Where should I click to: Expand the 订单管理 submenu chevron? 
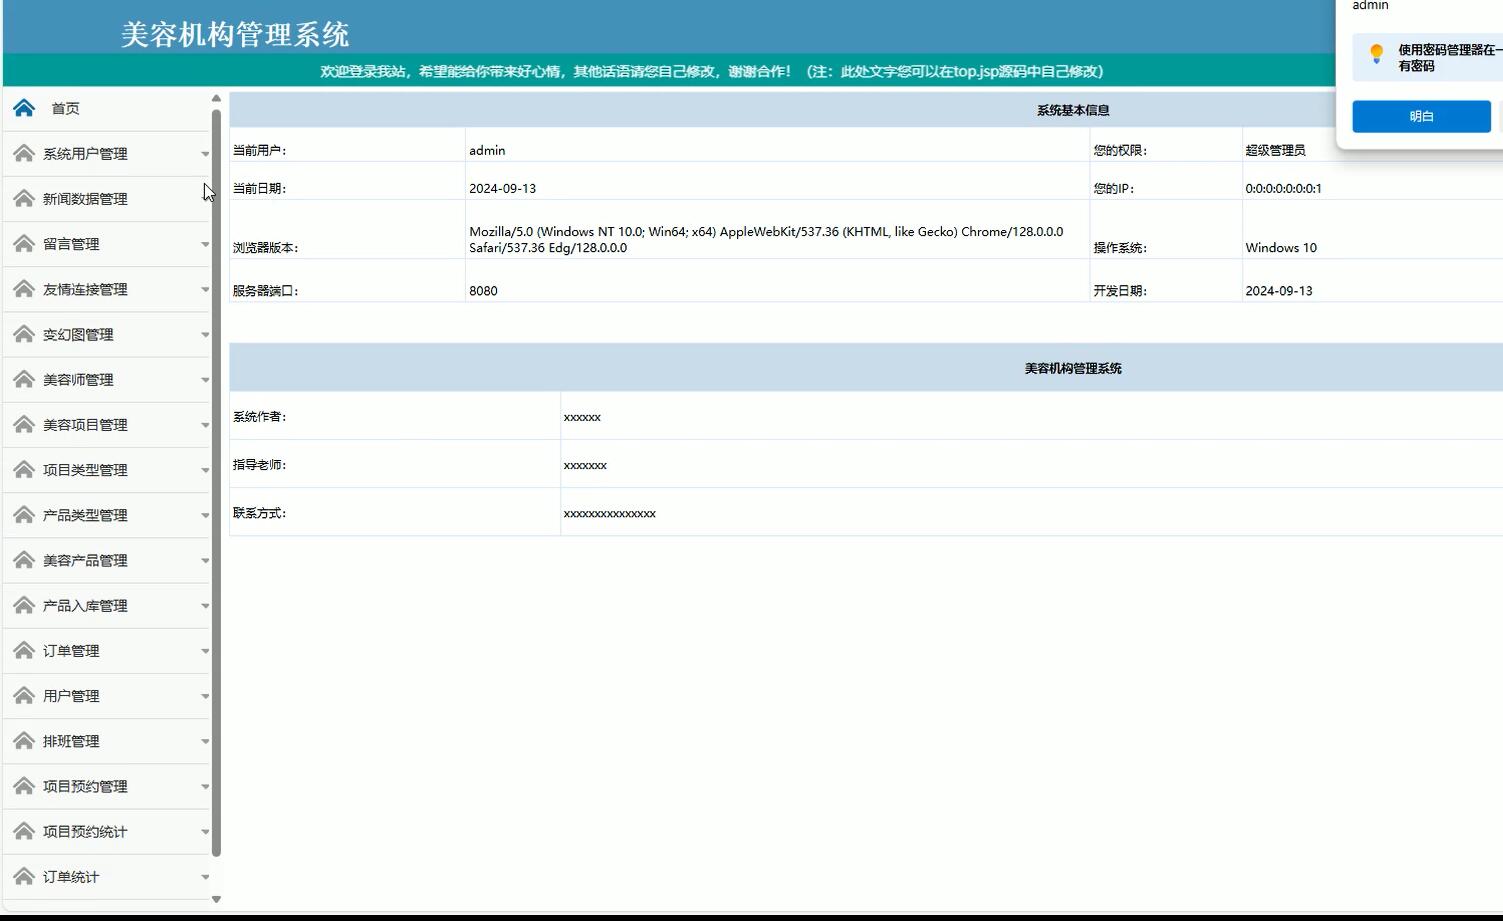pyautogui.click(x=206, y=650)
